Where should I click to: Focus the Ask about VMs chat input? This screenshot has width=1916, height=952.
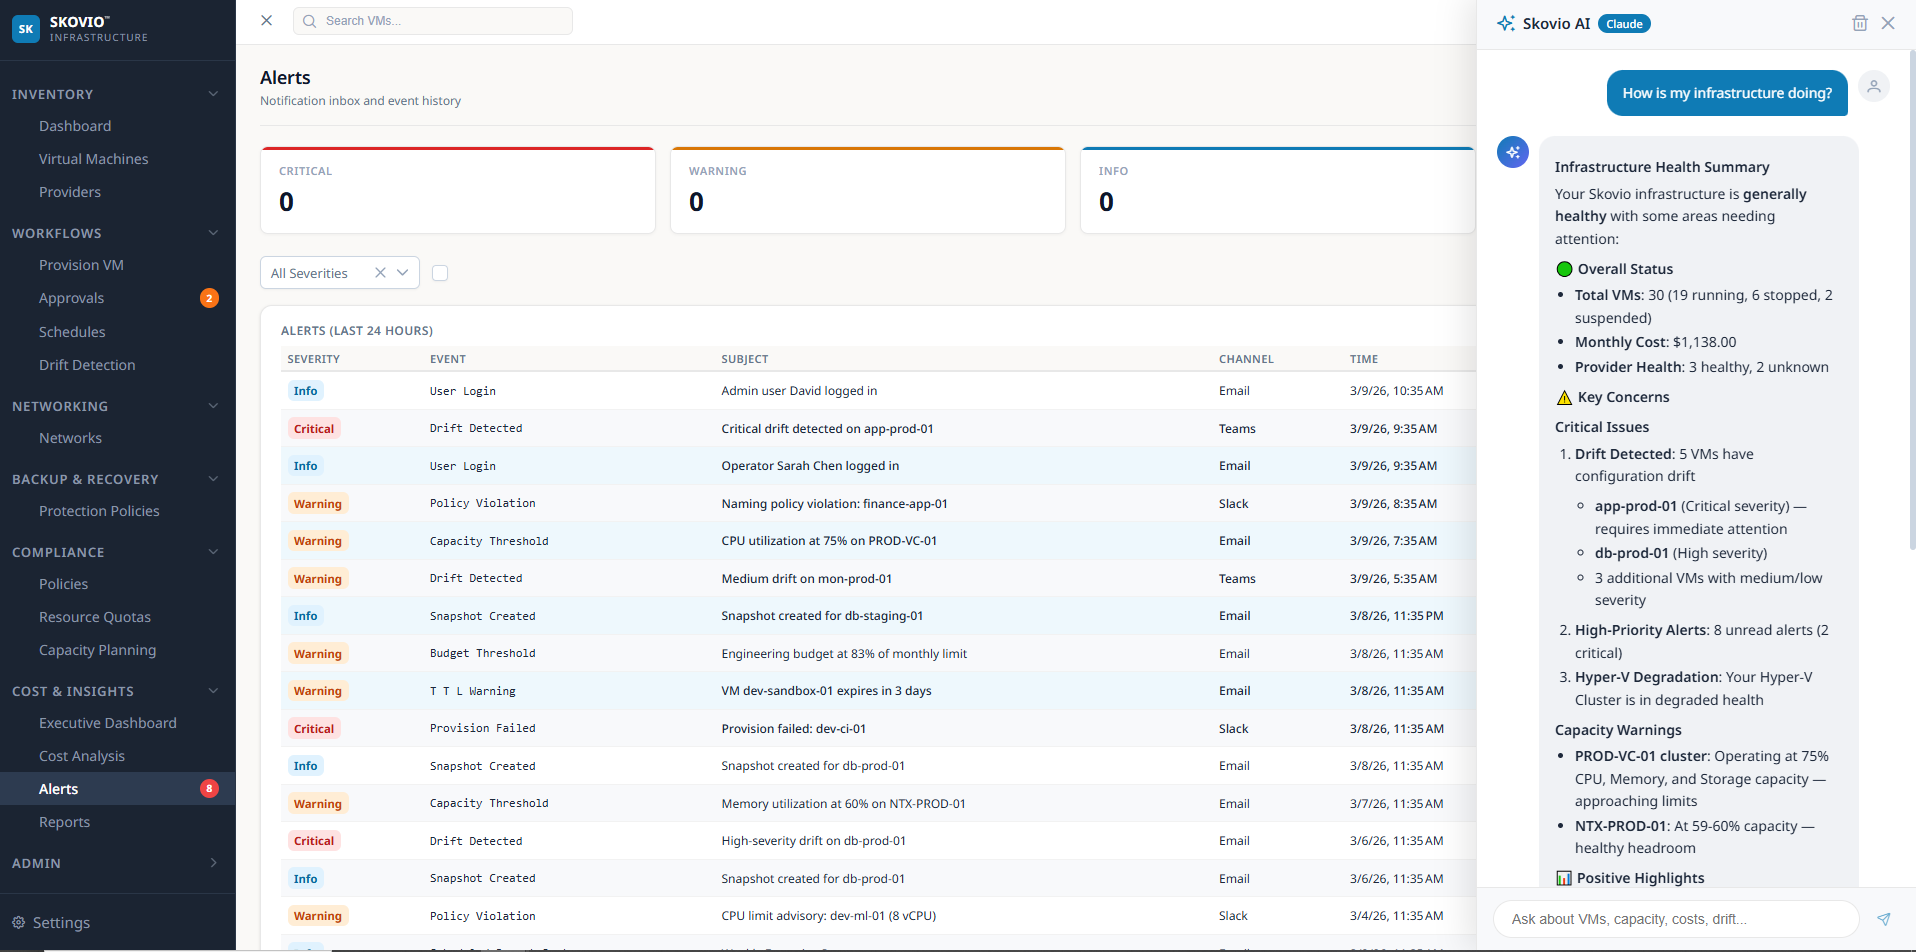(x=1676, y=919)
